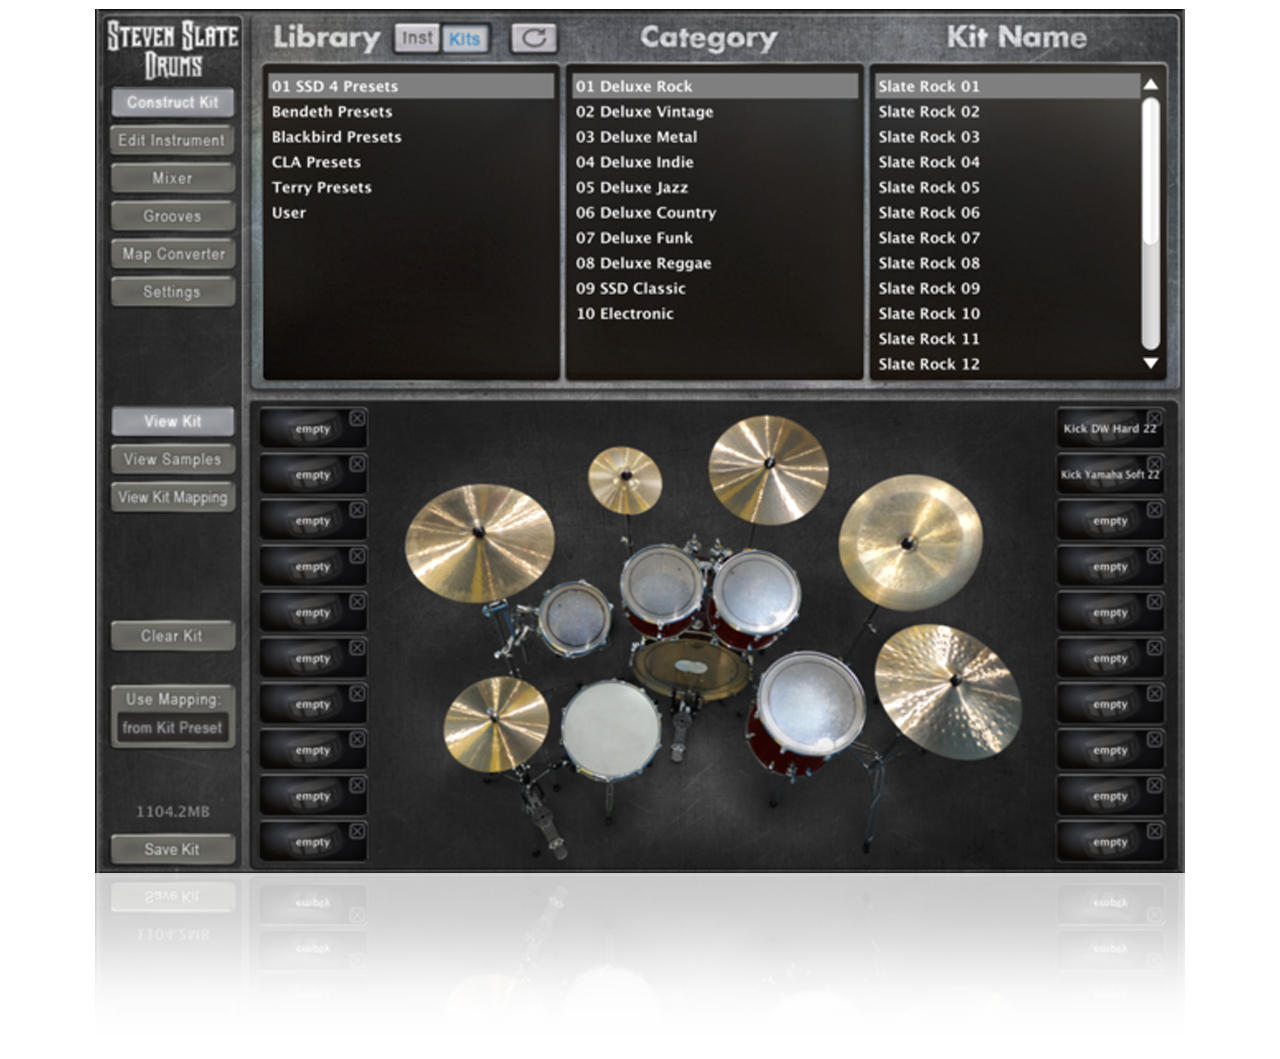Open the Construct Kit page

(172, 102)
